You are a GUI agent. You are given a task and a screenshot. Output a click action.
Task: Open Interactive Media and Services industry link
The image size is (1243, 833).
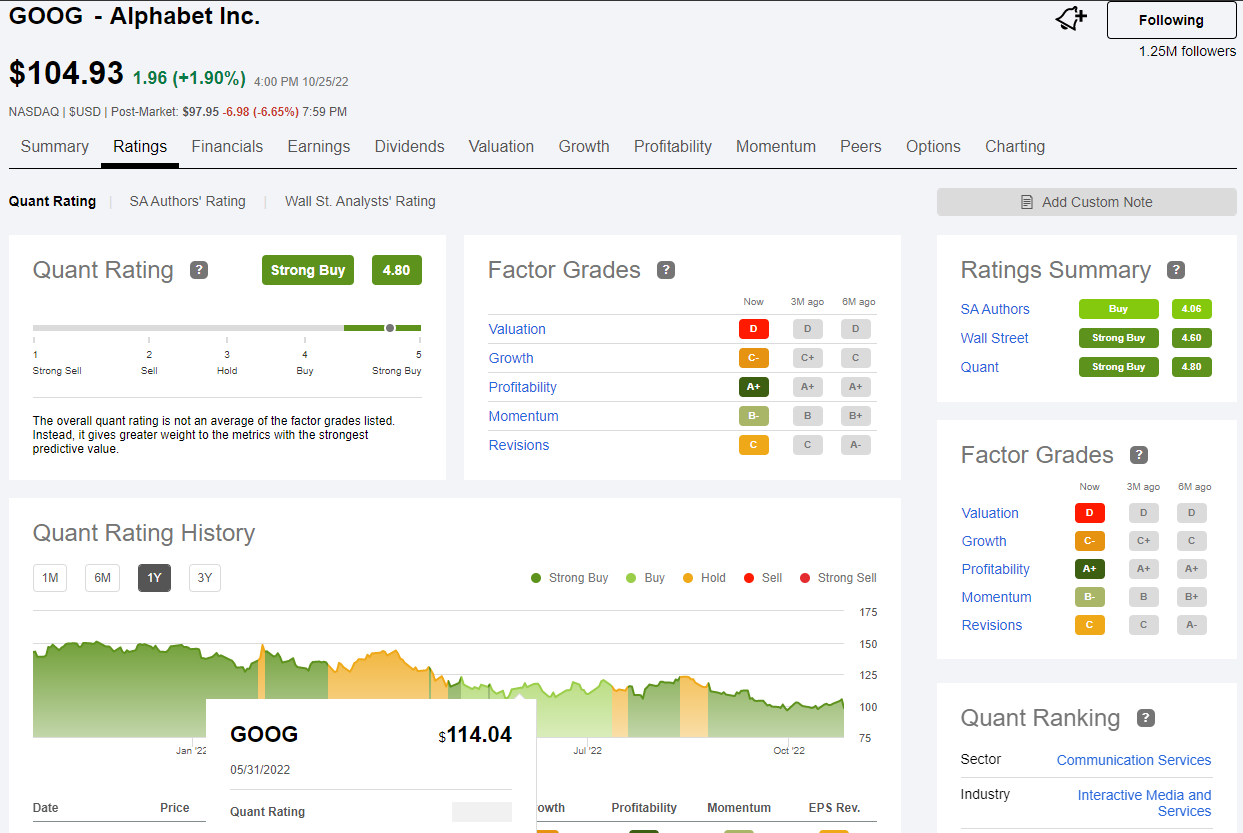coord(1144,803)
